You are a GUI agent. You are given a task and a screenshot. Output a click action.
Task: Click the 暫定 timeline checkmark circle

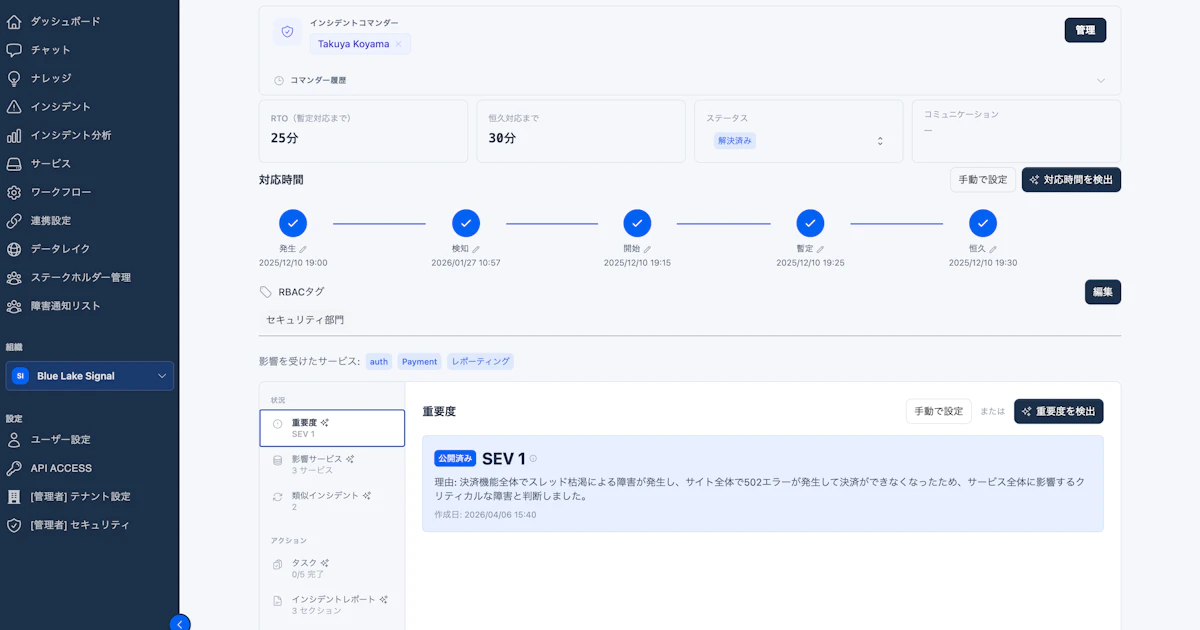(x=810, y=223)
